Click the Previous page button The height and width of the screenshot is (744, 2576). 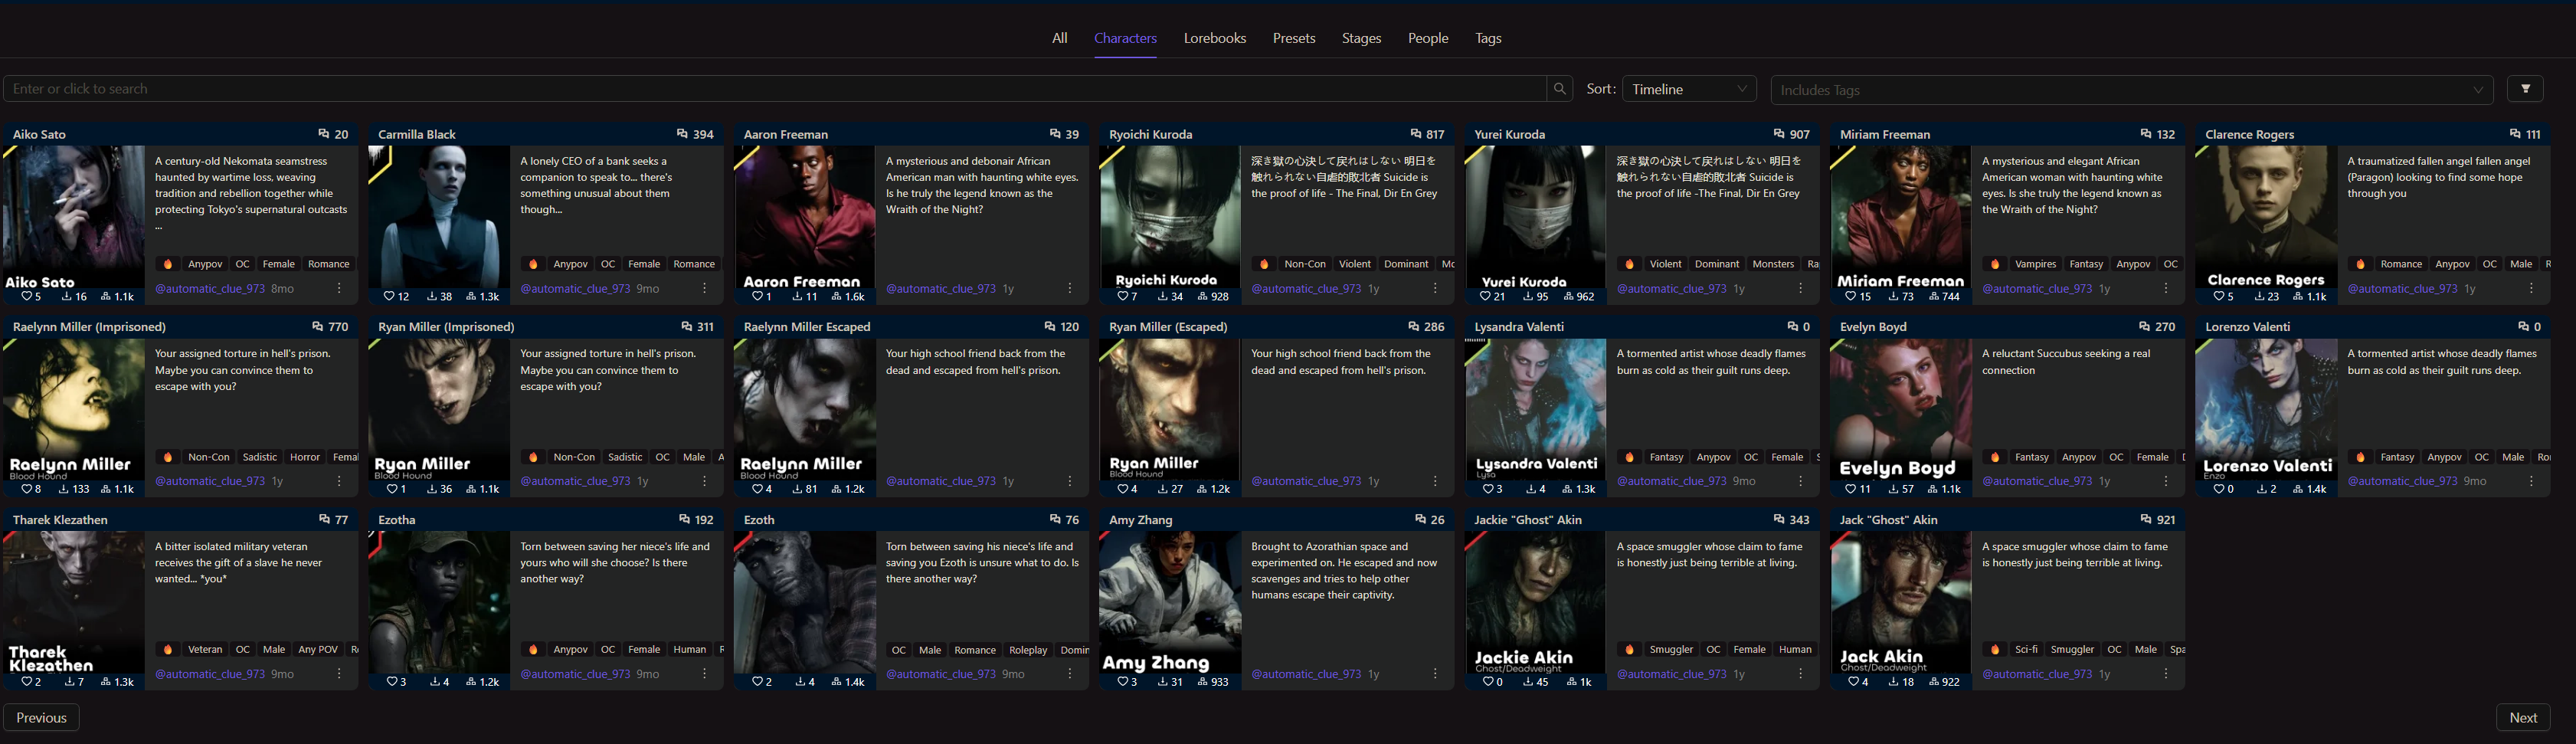(42, 718)
